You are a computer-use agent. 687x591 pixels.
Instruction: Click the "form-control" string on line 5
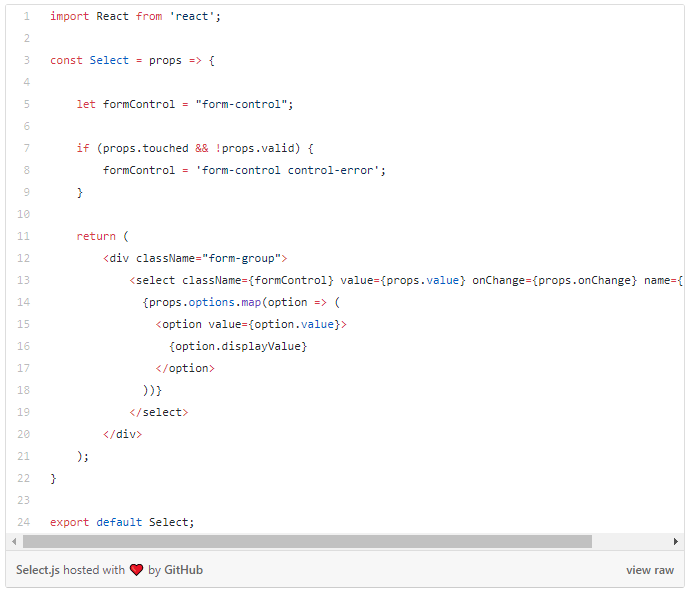point(241,104)
